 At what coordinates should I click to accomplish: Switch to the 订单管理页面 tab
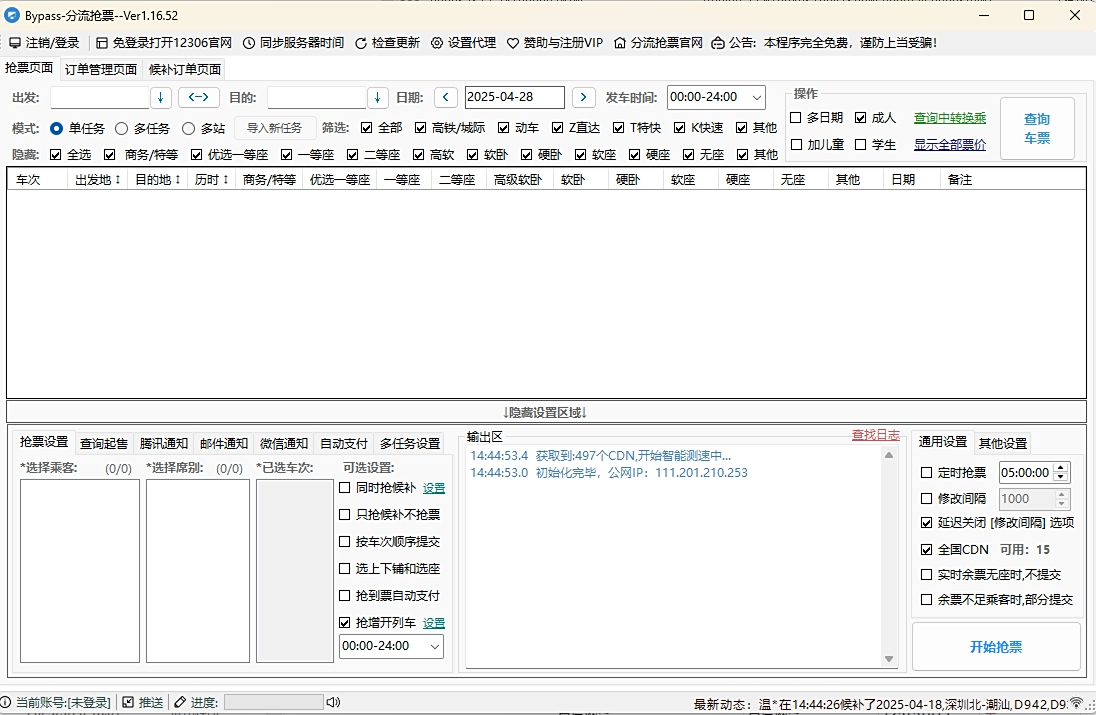click(101, 69)
